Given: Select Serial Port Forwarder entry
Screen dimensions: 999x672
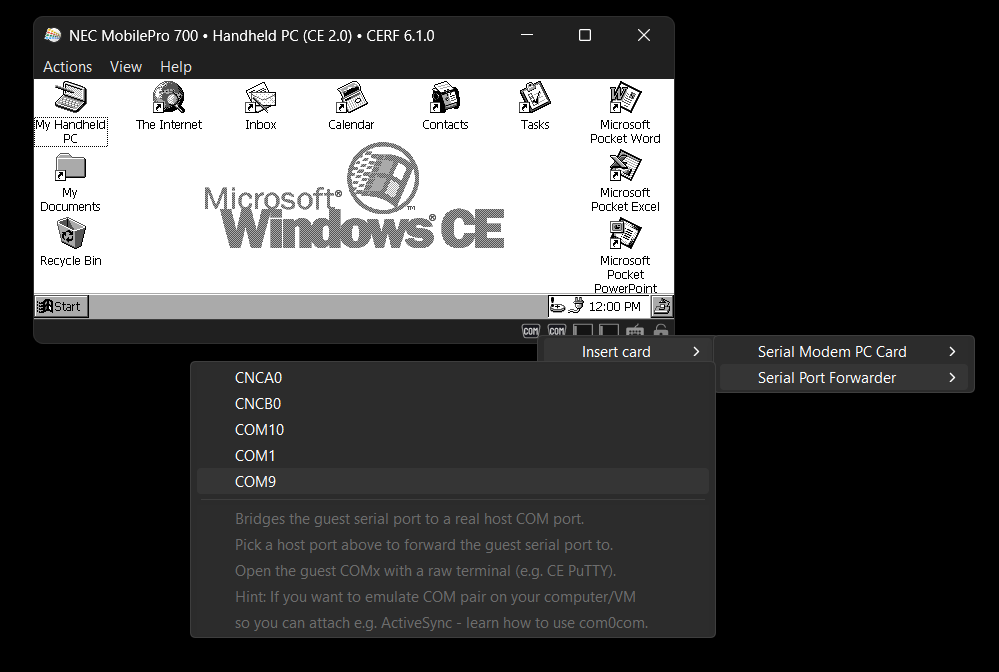Looking at the screenshot, I should click(844, 378).
